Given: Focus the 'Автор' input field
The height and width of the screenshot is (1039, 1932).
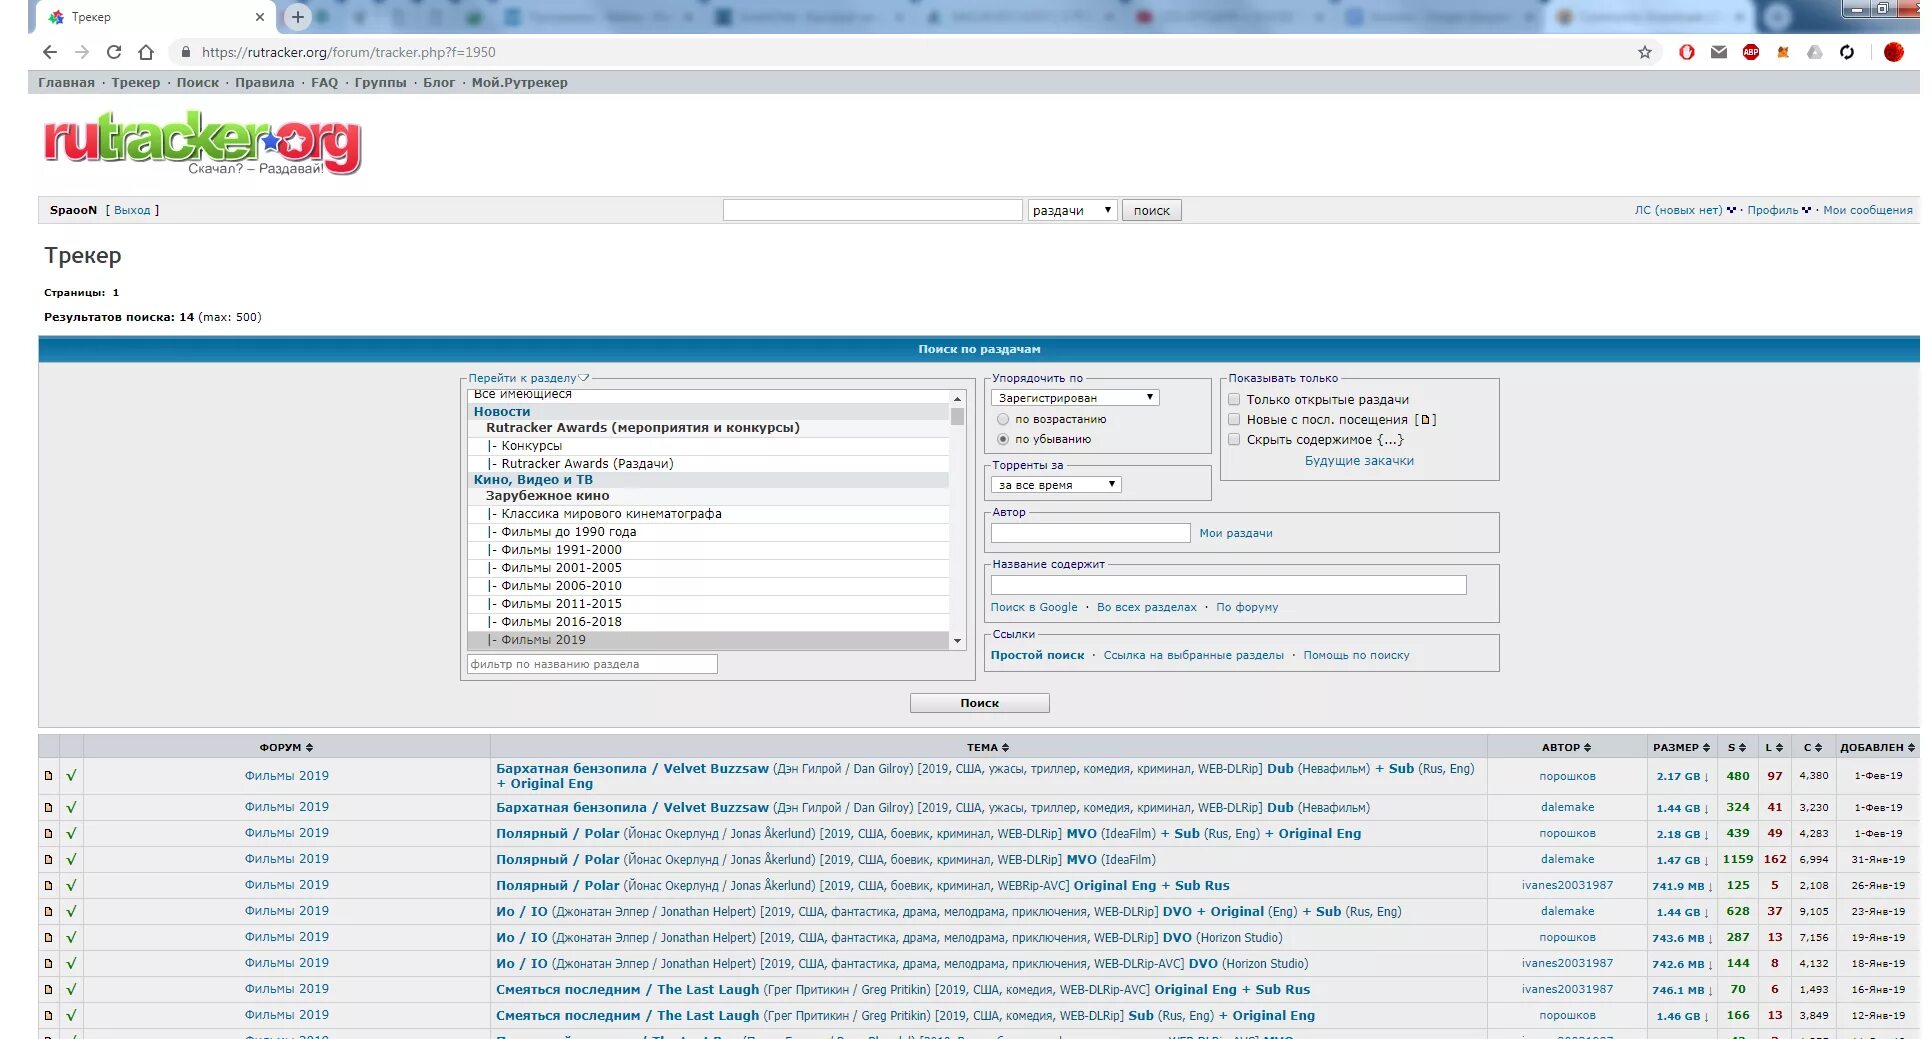Looking at the screenshot, I should [x=1091, y=533].
